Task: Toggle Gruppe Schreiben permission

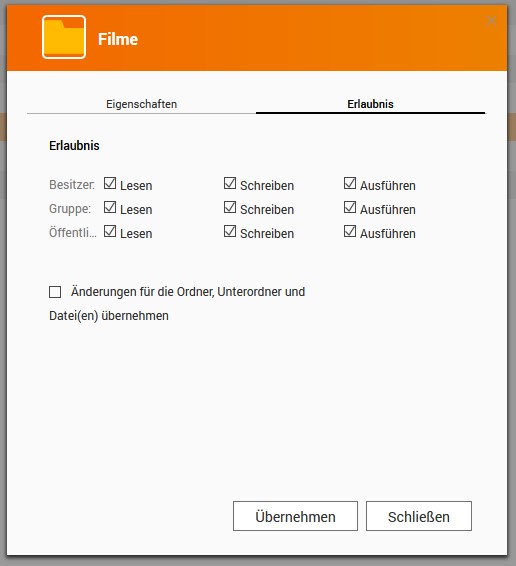Action: tap(230, 208)
